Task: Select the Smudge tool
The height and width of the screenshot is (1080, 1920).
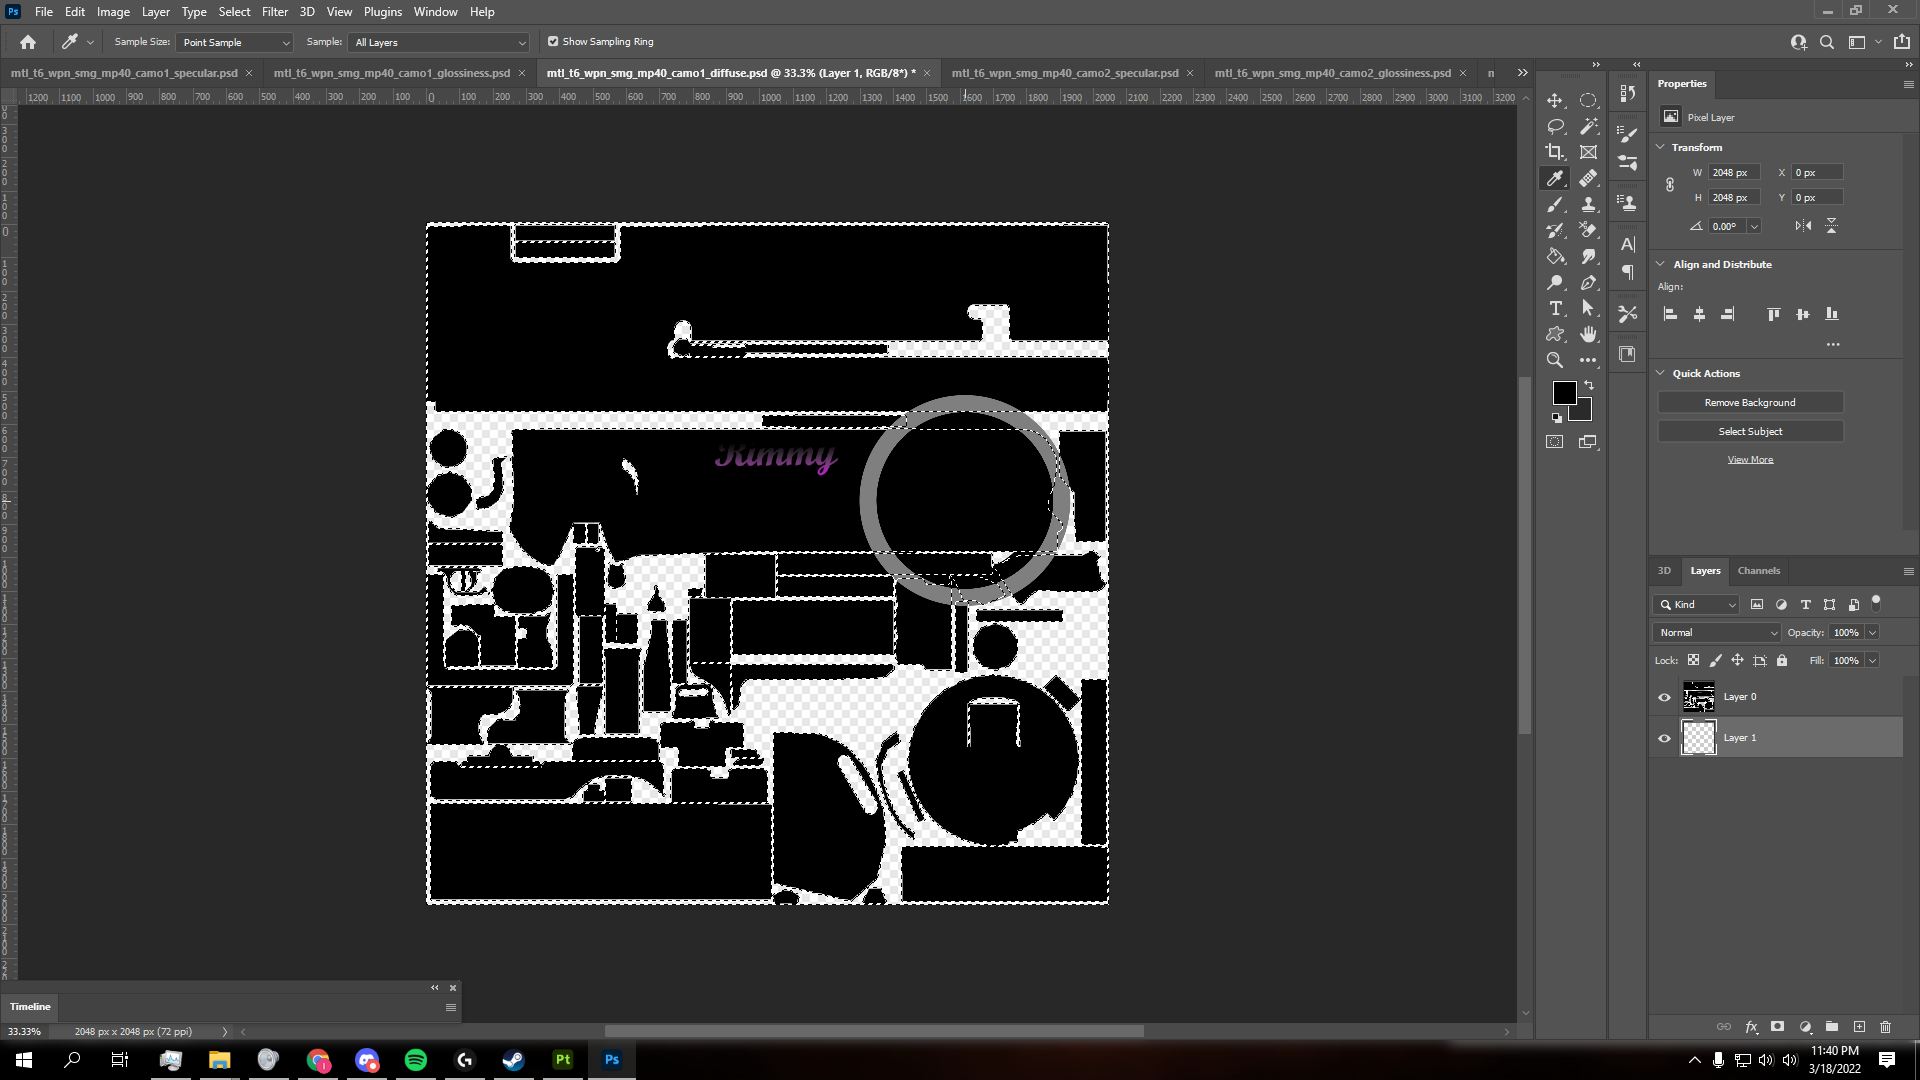Action: [x=1588, y=256]
